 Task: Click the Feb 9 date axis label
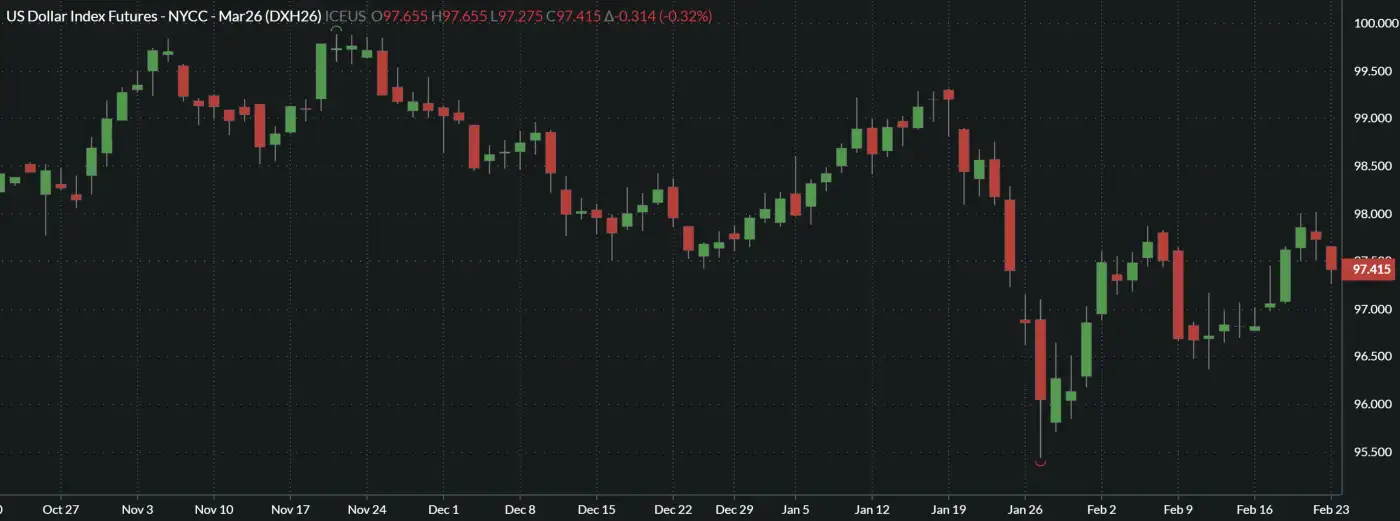(x=1177, y=509)
